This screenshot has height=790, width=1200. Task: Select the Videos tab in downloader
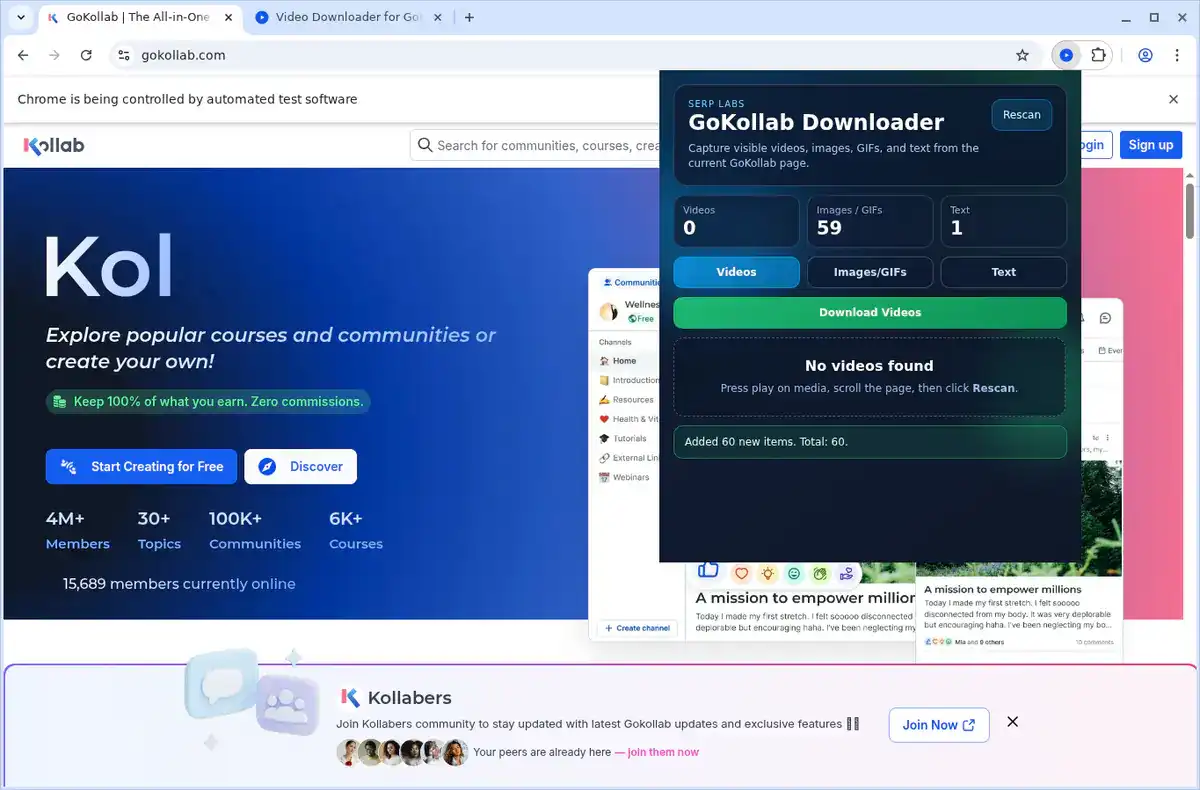tap(736, 272)
